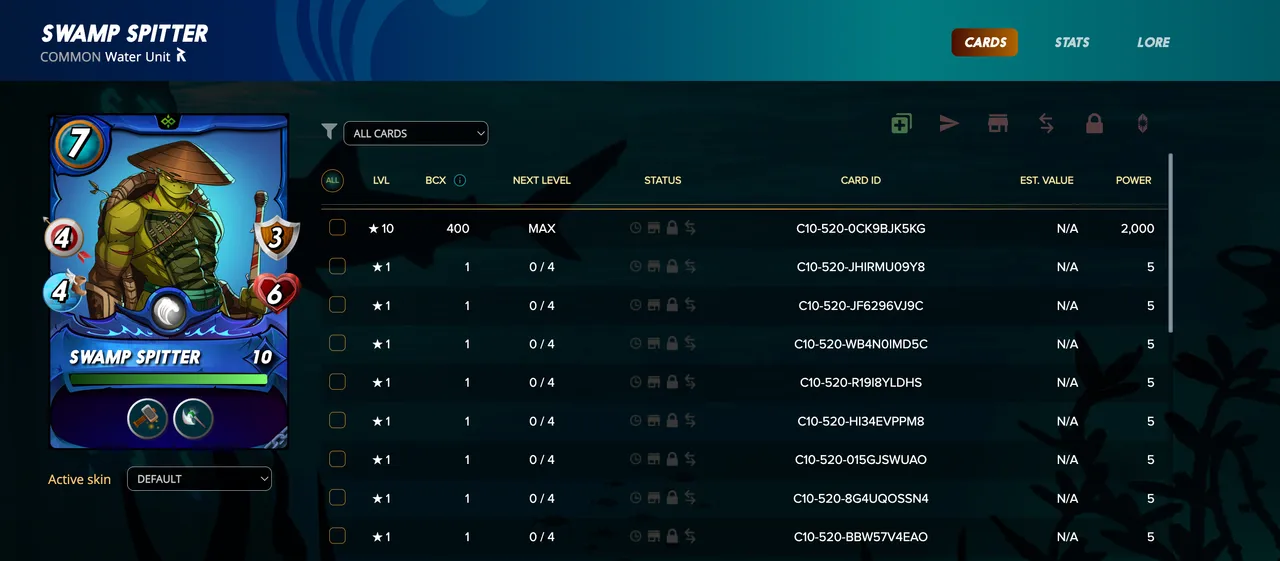Click the lock status icon for C10-520-JF6296VJ9C

672,306
